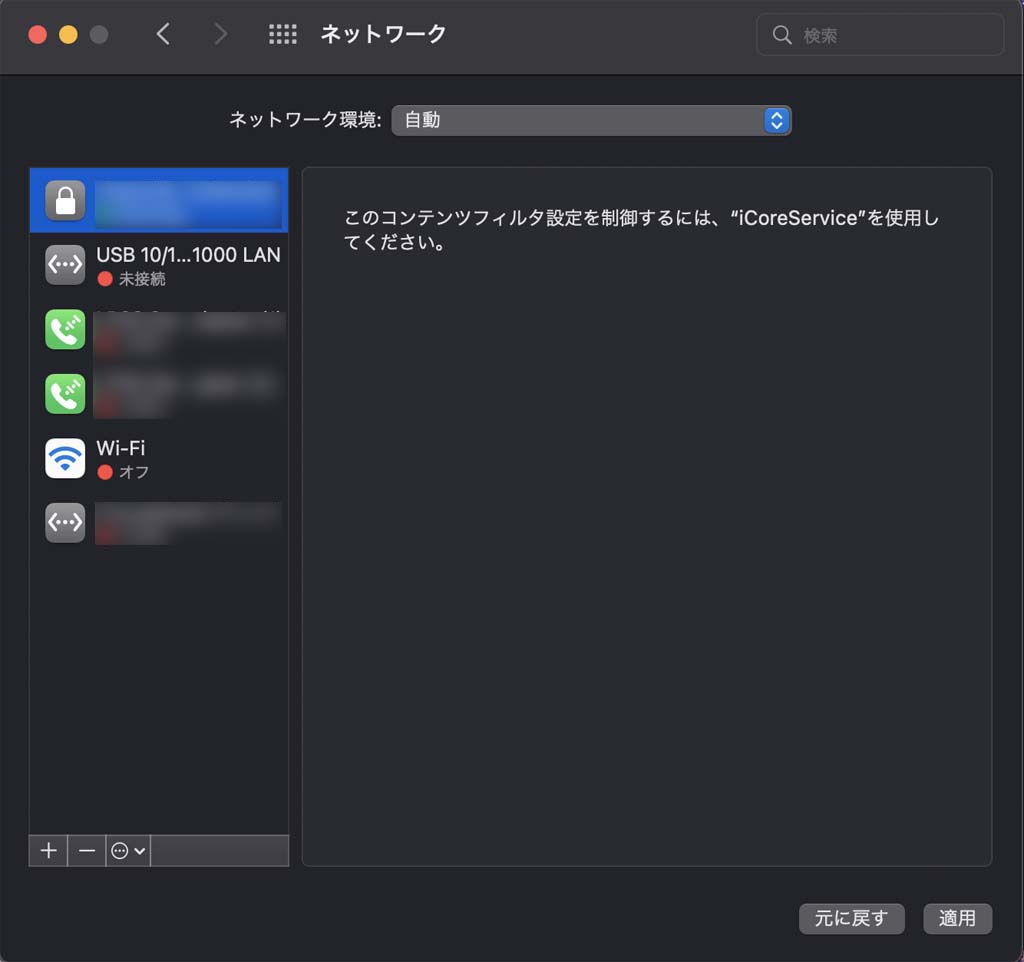Select the Wi-Fi service entry
1024x962 pixels.
[160, 458]
